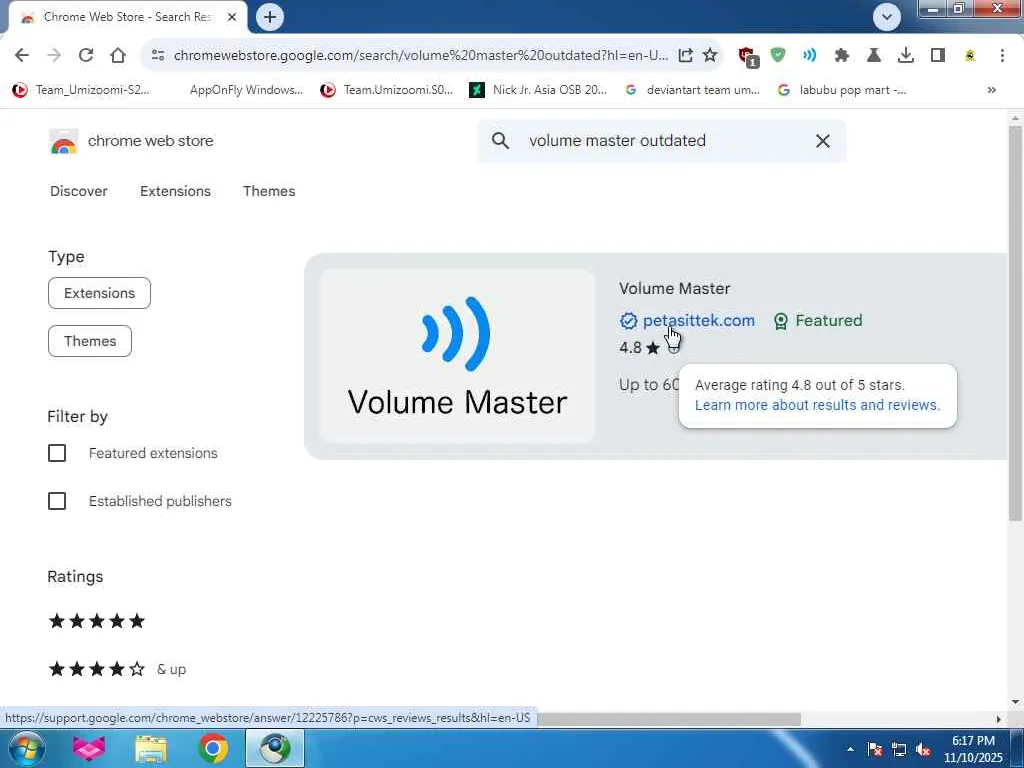Click the 4.8 star rating
The image size is (1024, 768).
pos(639,347)
